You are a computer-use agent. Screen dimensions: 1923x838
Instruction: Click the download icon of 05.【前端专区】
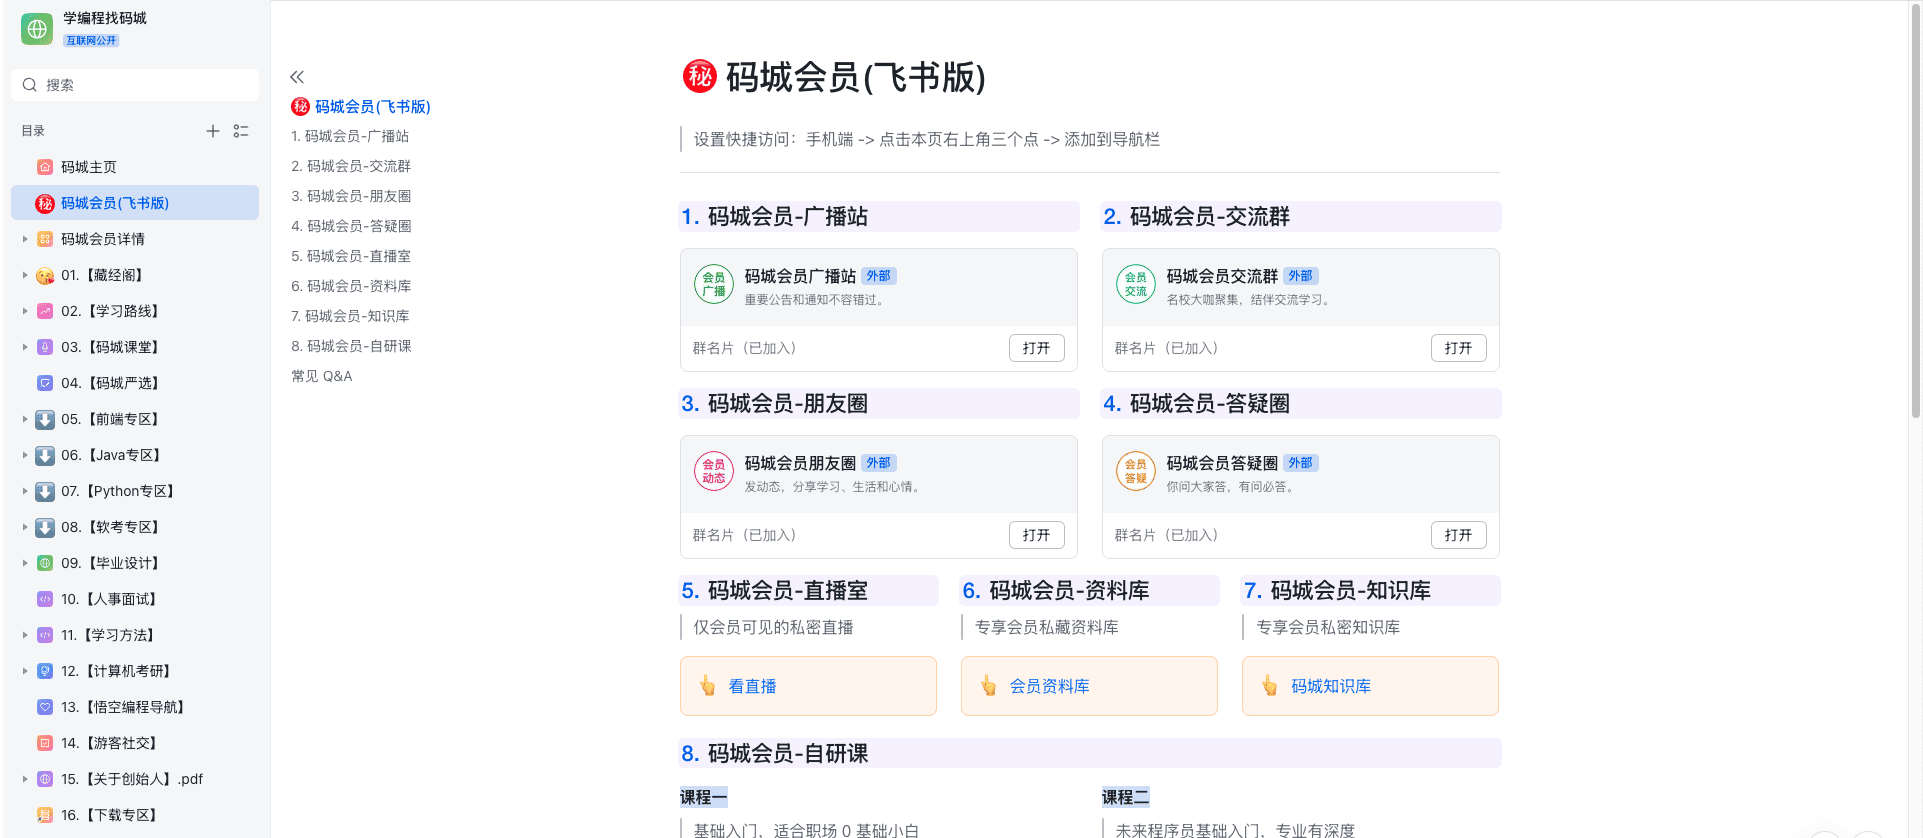coord(45,419)
